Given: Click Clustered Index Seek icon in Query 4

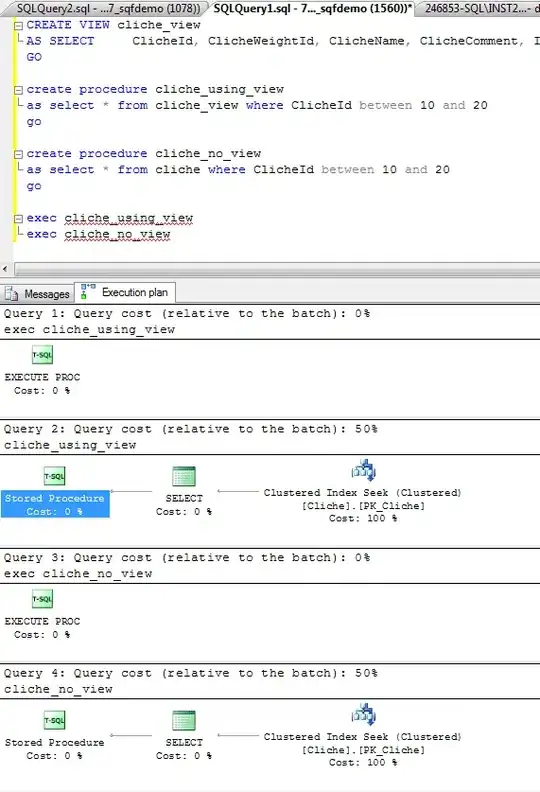Looking at the screenshot, I should point(364,715).
